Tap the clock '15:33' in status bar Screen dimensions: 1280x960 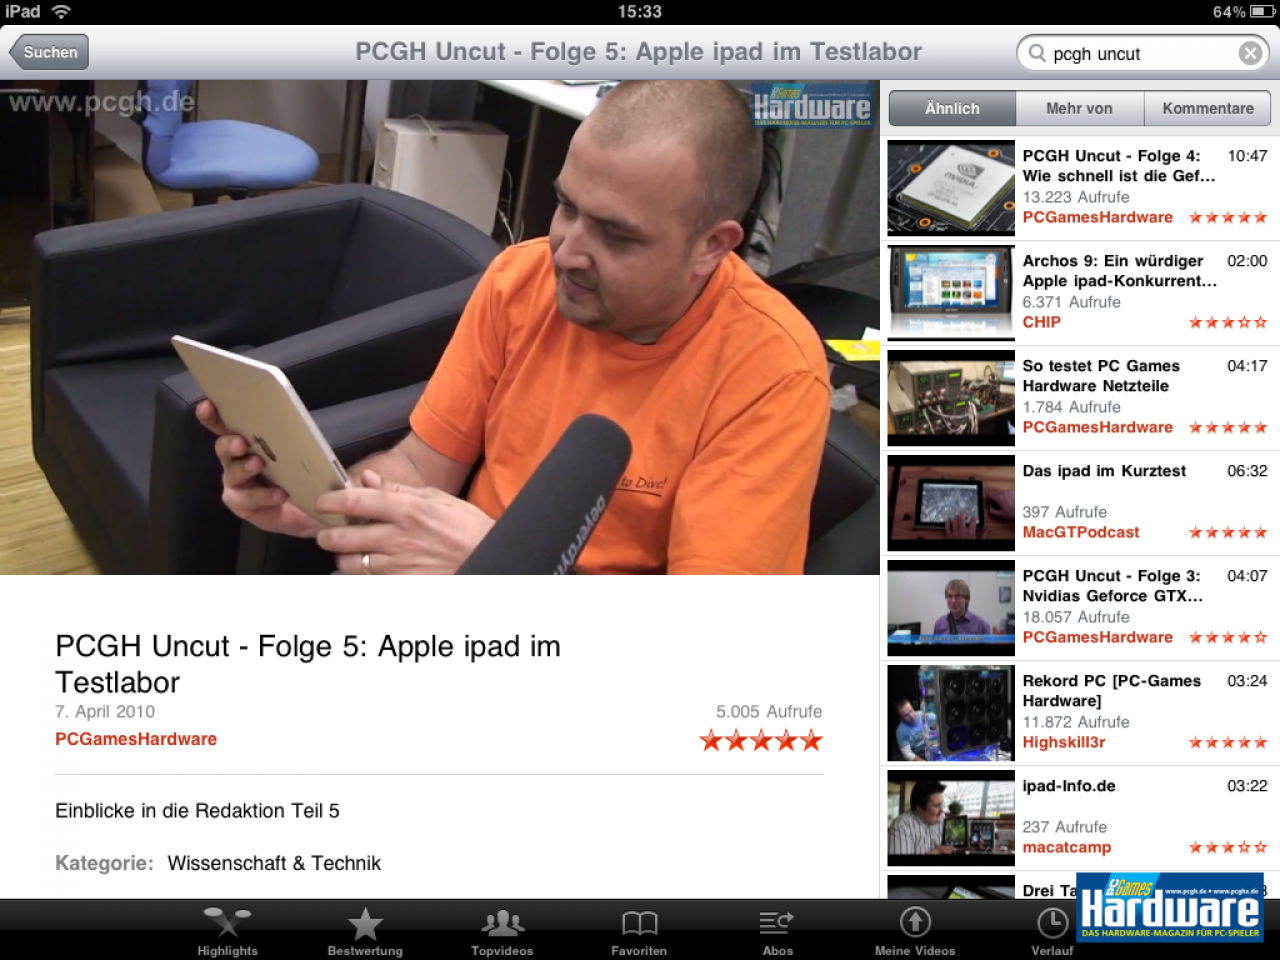(640, 12)
